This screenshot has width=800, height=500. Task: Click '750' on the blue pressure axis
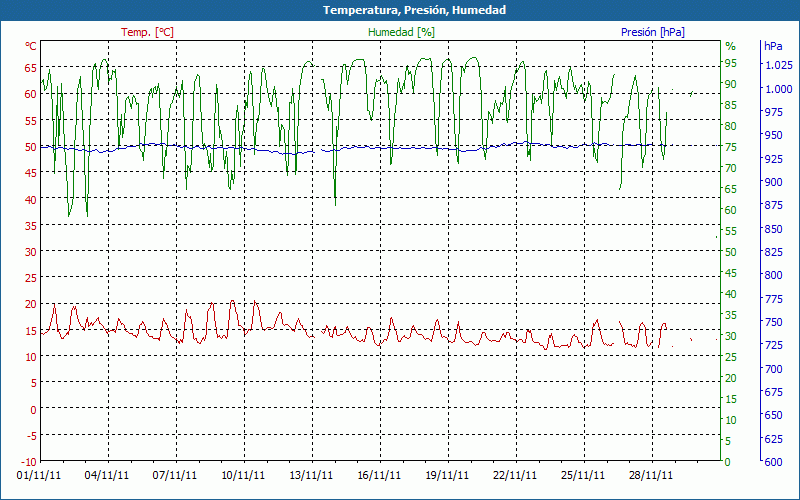click(773, 322)
